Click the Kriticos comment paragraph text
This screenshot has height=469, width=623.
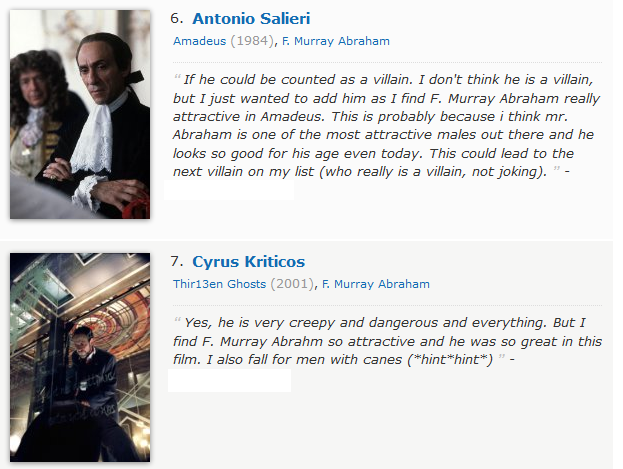[x=387, y=341]
